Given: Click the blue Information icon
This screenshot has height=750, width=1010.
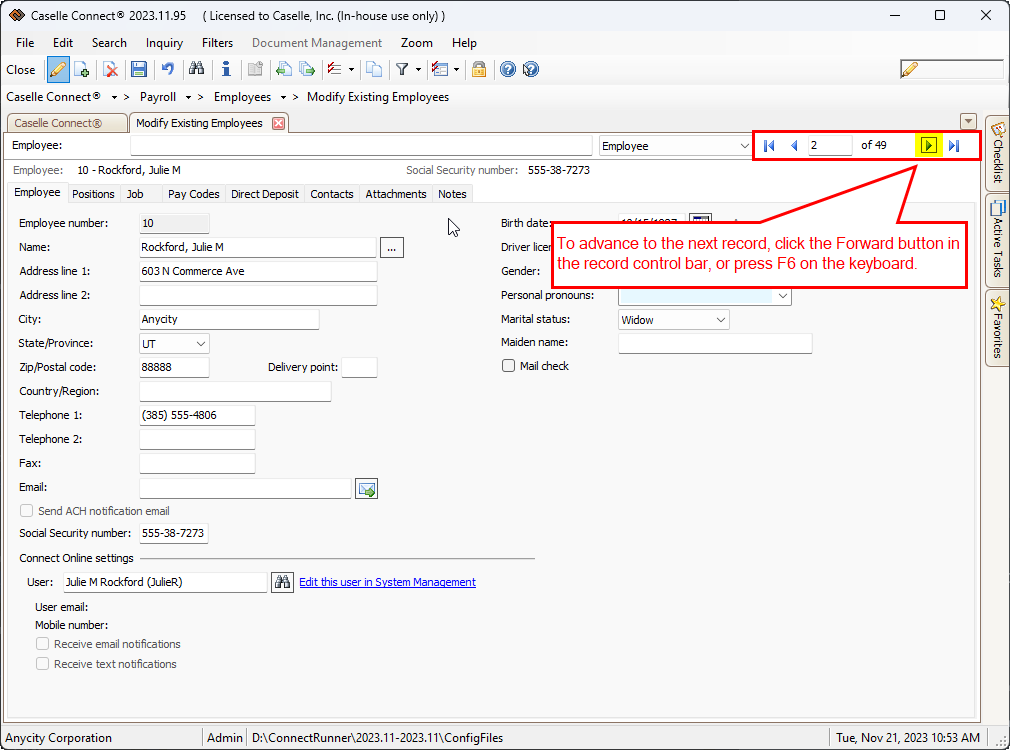Looking at the screenshot, I should pyautogui.click(x=226, y=70).
